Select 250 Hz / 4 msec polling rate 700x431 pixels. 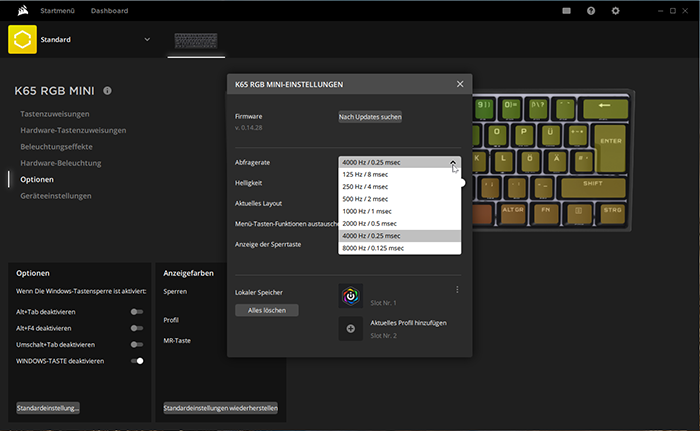(400, 187)
